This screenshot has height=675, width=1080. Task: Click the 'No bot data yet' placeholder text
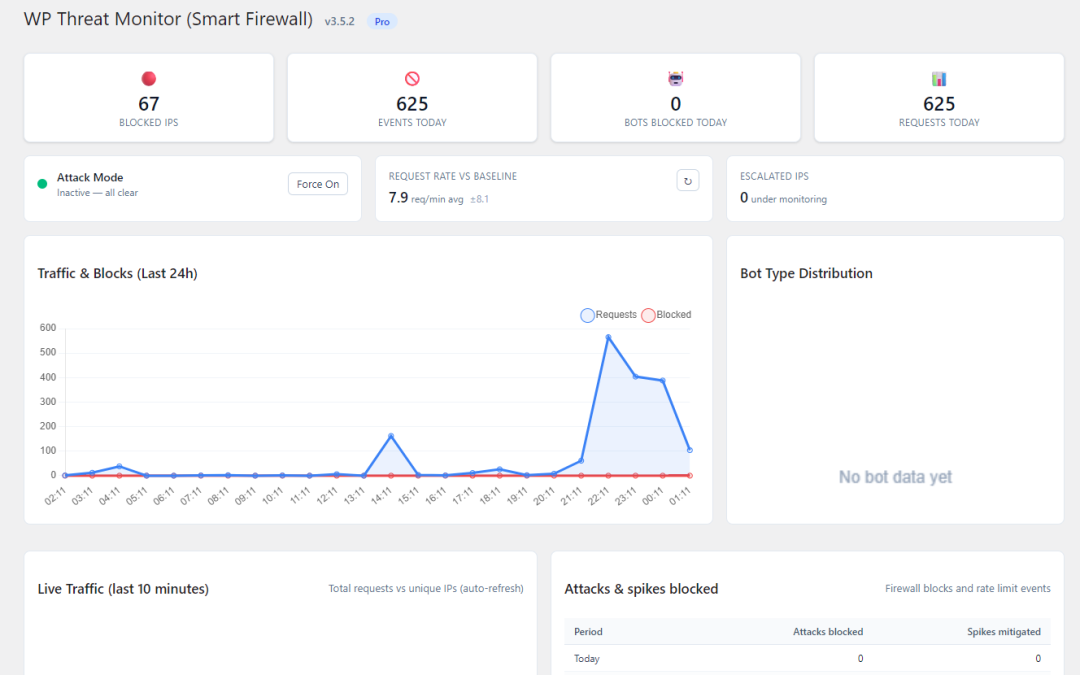click(895, 477)
